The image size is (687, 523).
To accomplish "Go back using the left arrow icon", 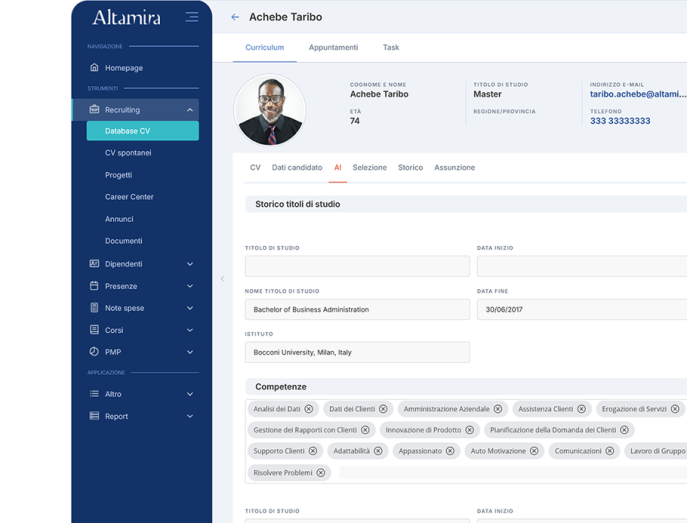I will pos(235,17).
